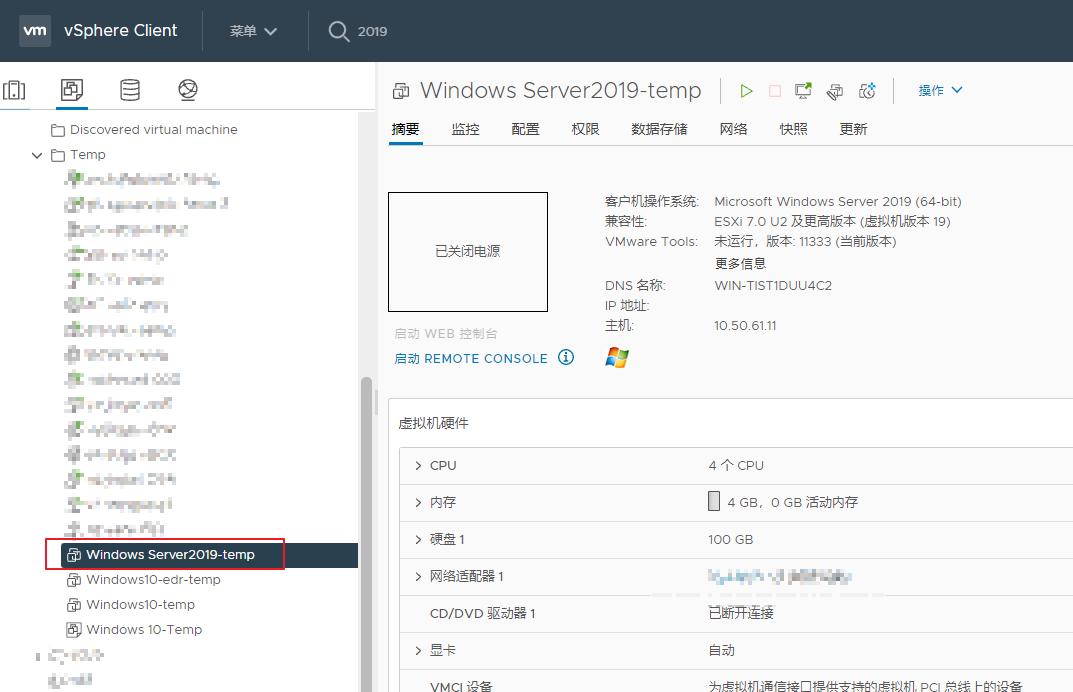This screenshot has width=1073, height=692.
Task: Power on the VM with green play icon
Action: tap(746, 91)
